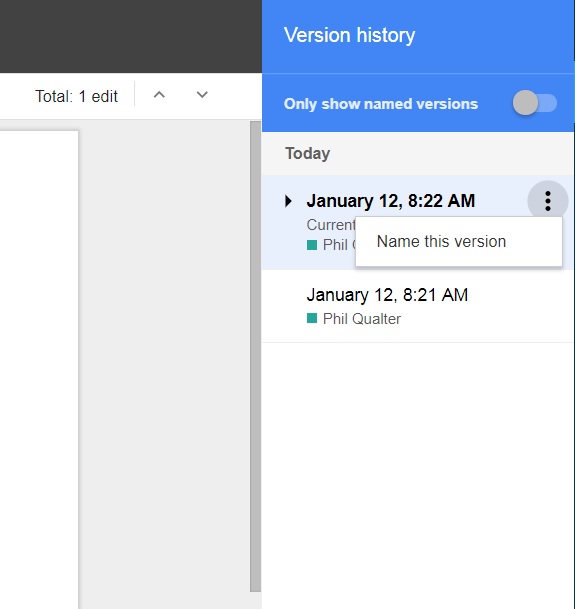Go to previous edit with up chevron

159,95
